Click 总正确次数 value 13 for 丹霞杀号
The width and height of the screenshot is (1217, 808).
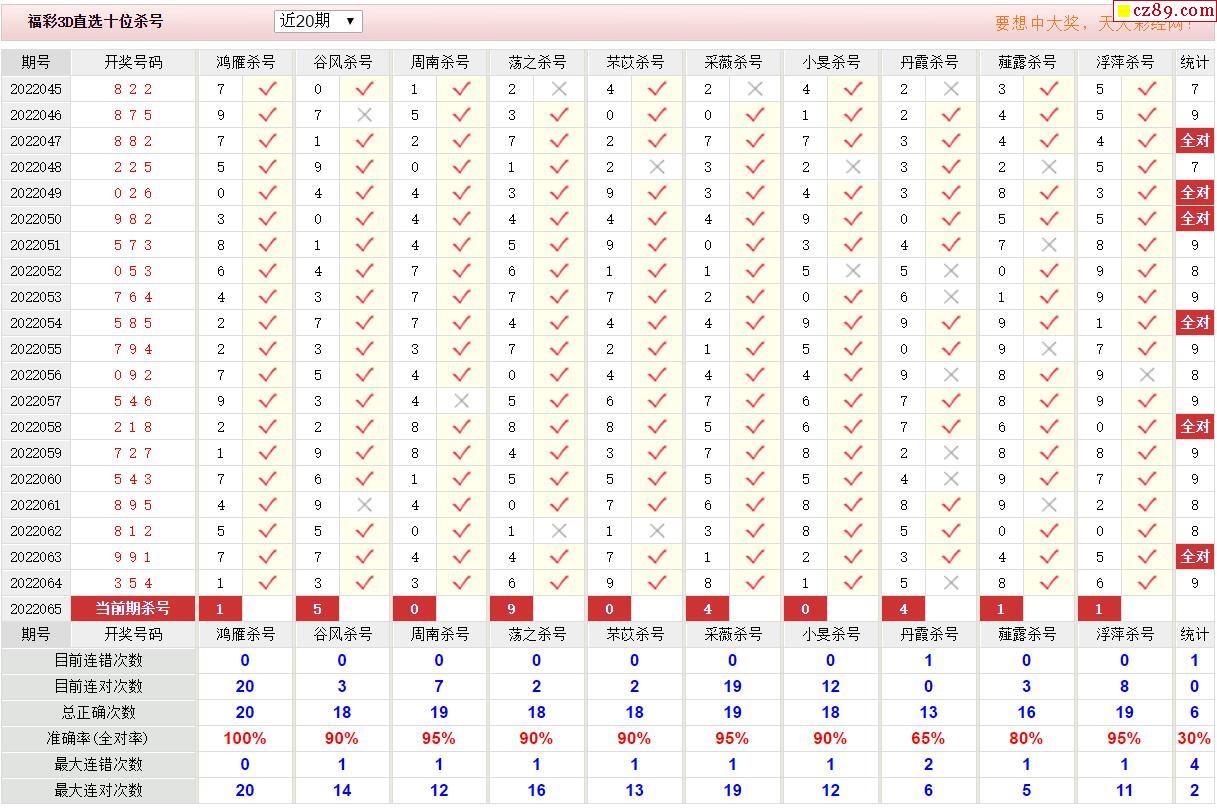point(928,713)
